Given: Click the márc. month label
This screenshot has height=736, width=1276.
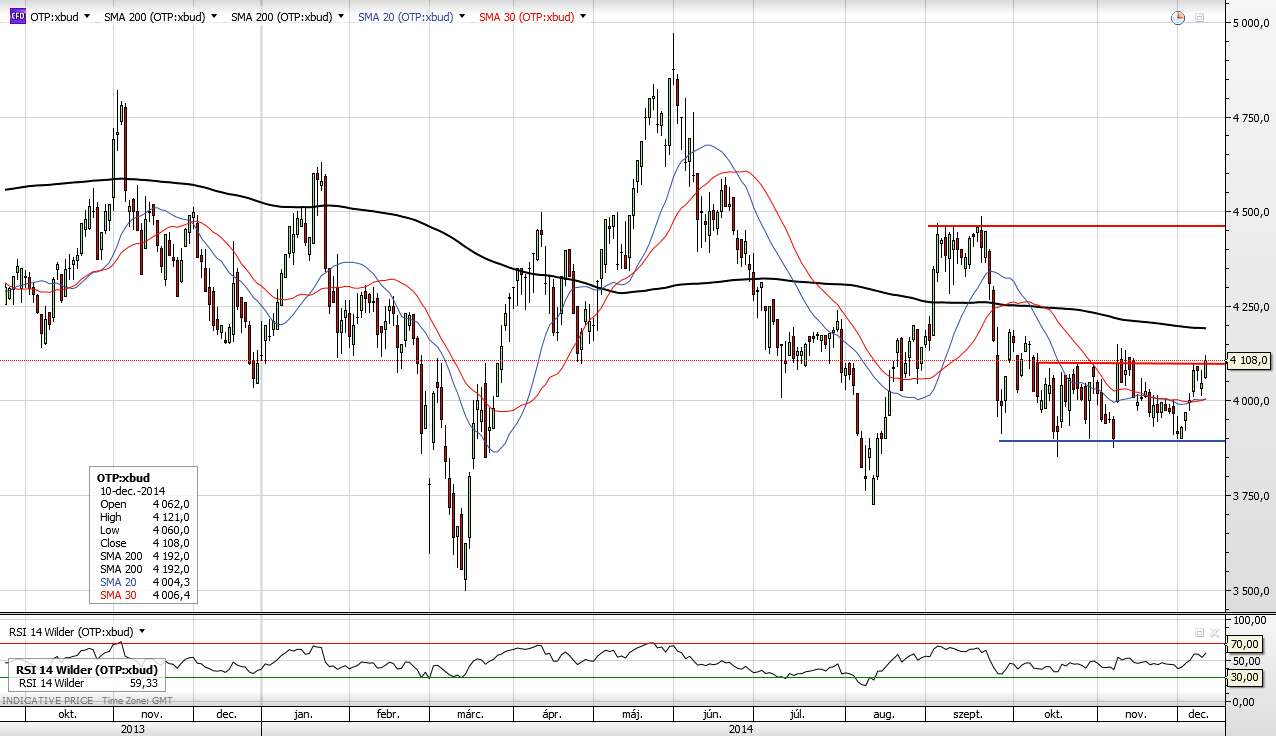Looking at the screenshot, I should [470, 715].
